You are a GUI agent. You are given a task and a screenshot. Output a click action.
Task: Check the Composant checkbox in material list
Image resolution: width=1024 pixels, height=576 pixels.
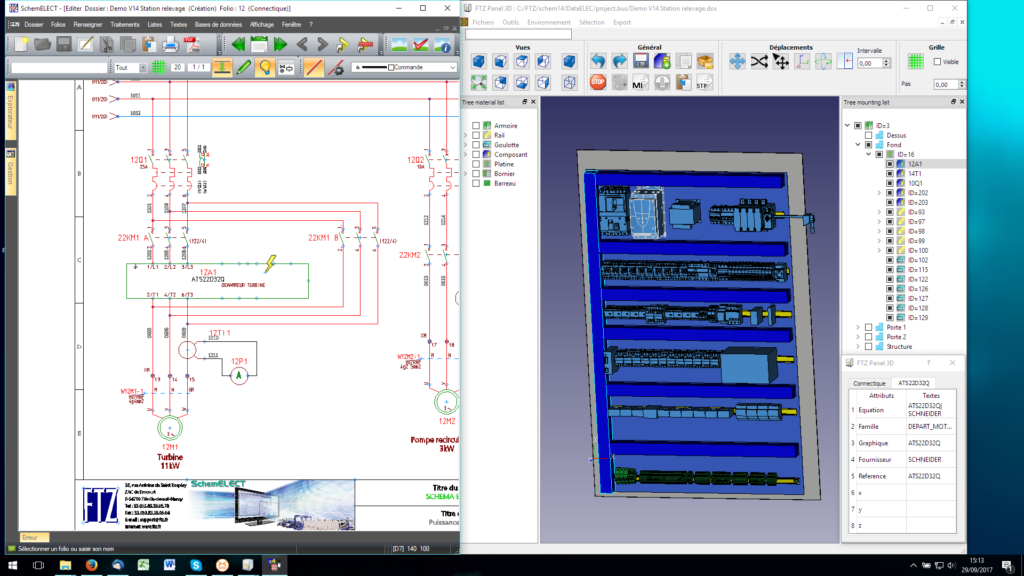coord(476,155)
